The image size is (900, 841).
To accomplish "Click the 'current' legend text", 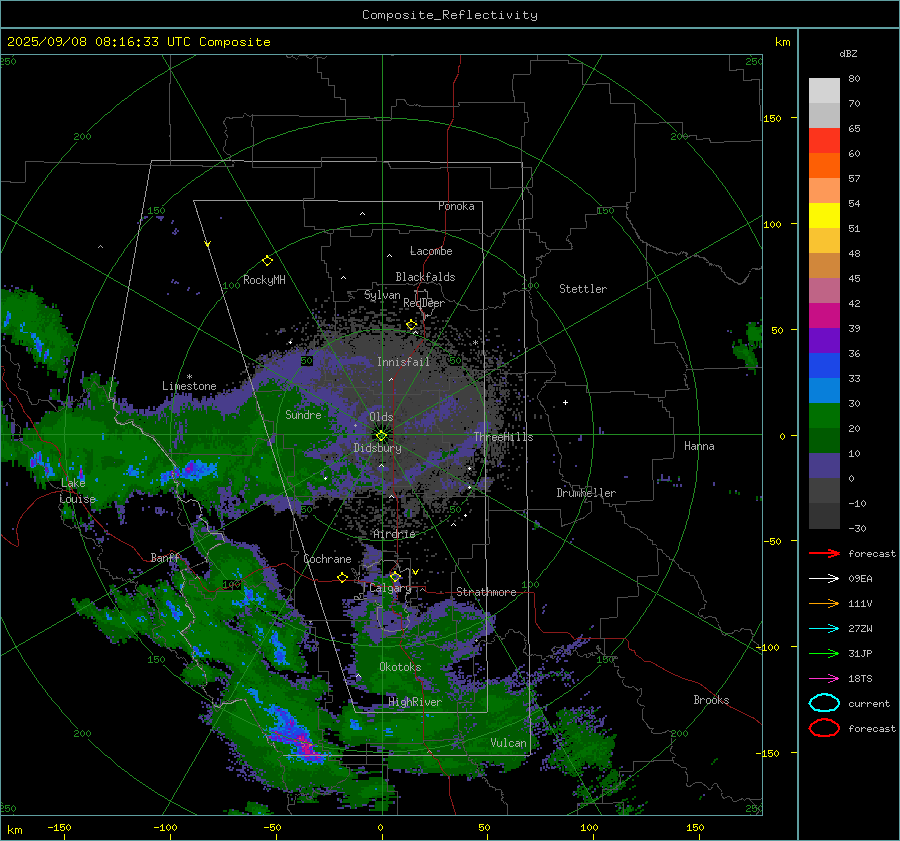I will [868, 703].
